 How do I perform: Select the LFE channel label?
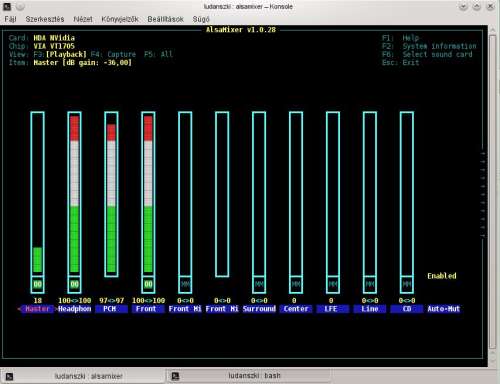click(x=333, y=309)
